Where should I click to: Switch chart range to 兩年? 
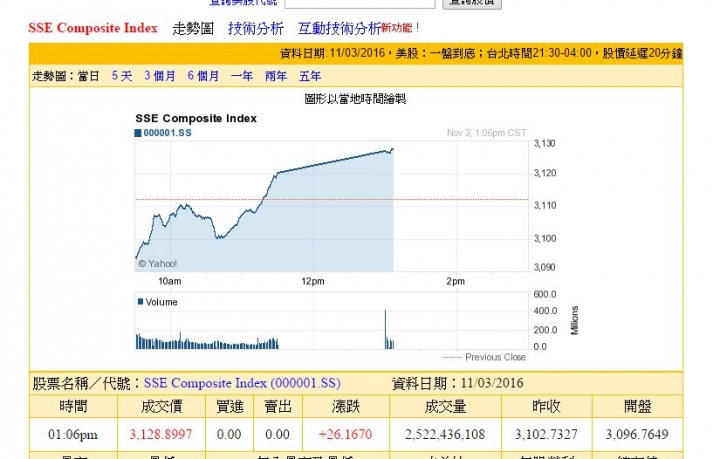tap(276, 76)
